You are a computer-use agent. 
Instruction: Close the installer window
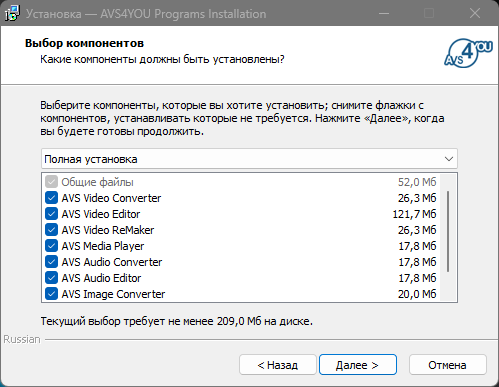click(475, 13)
